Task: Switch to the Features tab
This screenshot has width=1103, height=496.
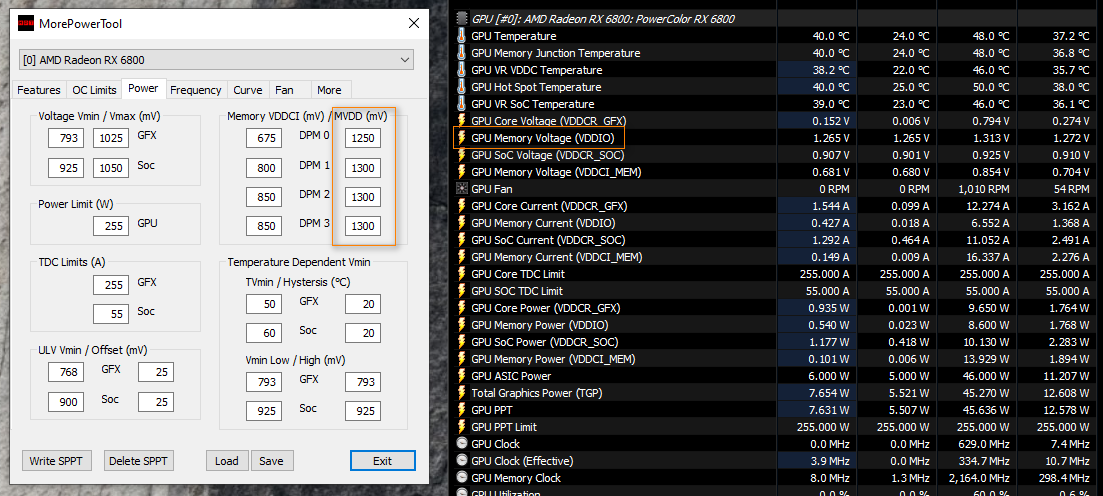Action: coord(39,90)
